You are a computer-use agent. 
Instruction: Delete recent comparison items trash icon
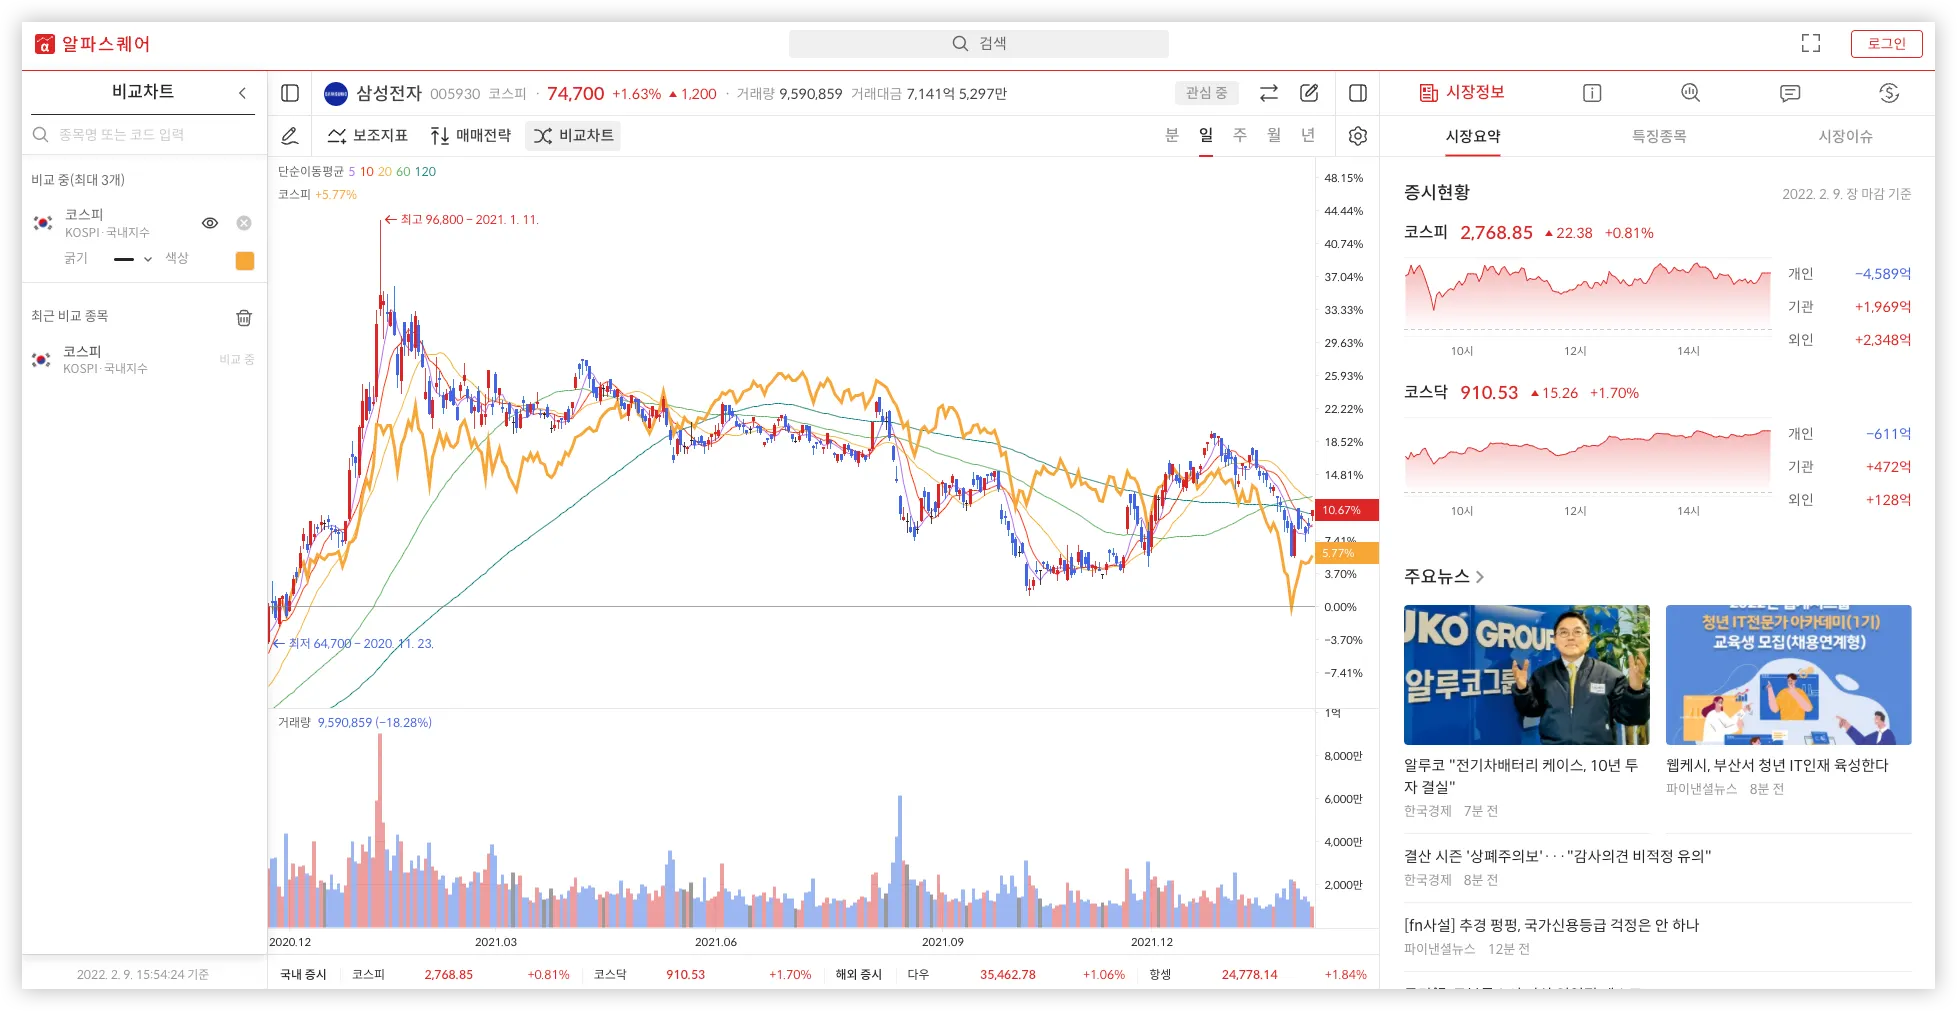(244, 318)
